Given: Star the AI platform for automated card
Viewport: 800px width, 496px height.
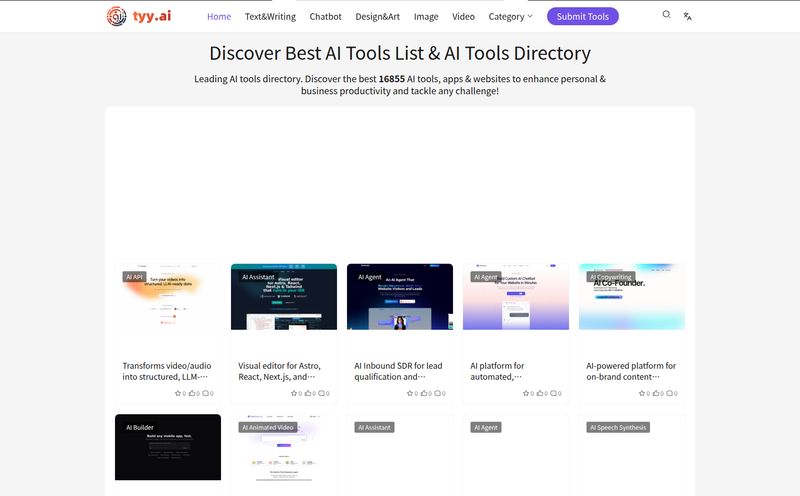Looking at the screenshot, I should point(526,393).
